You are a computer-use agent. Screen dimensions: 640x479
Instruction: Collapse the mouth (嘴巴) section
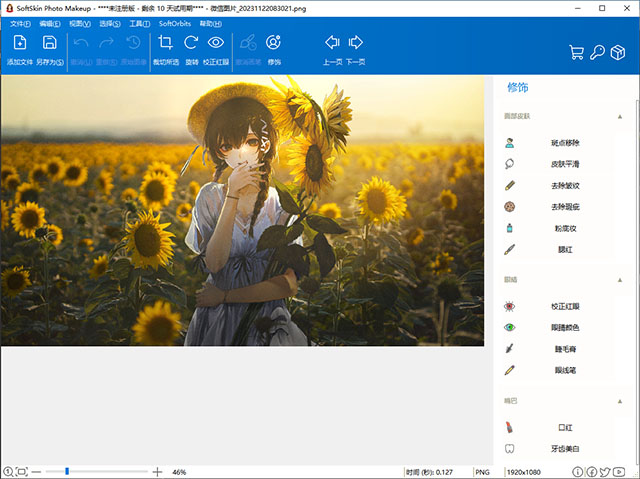620,401
